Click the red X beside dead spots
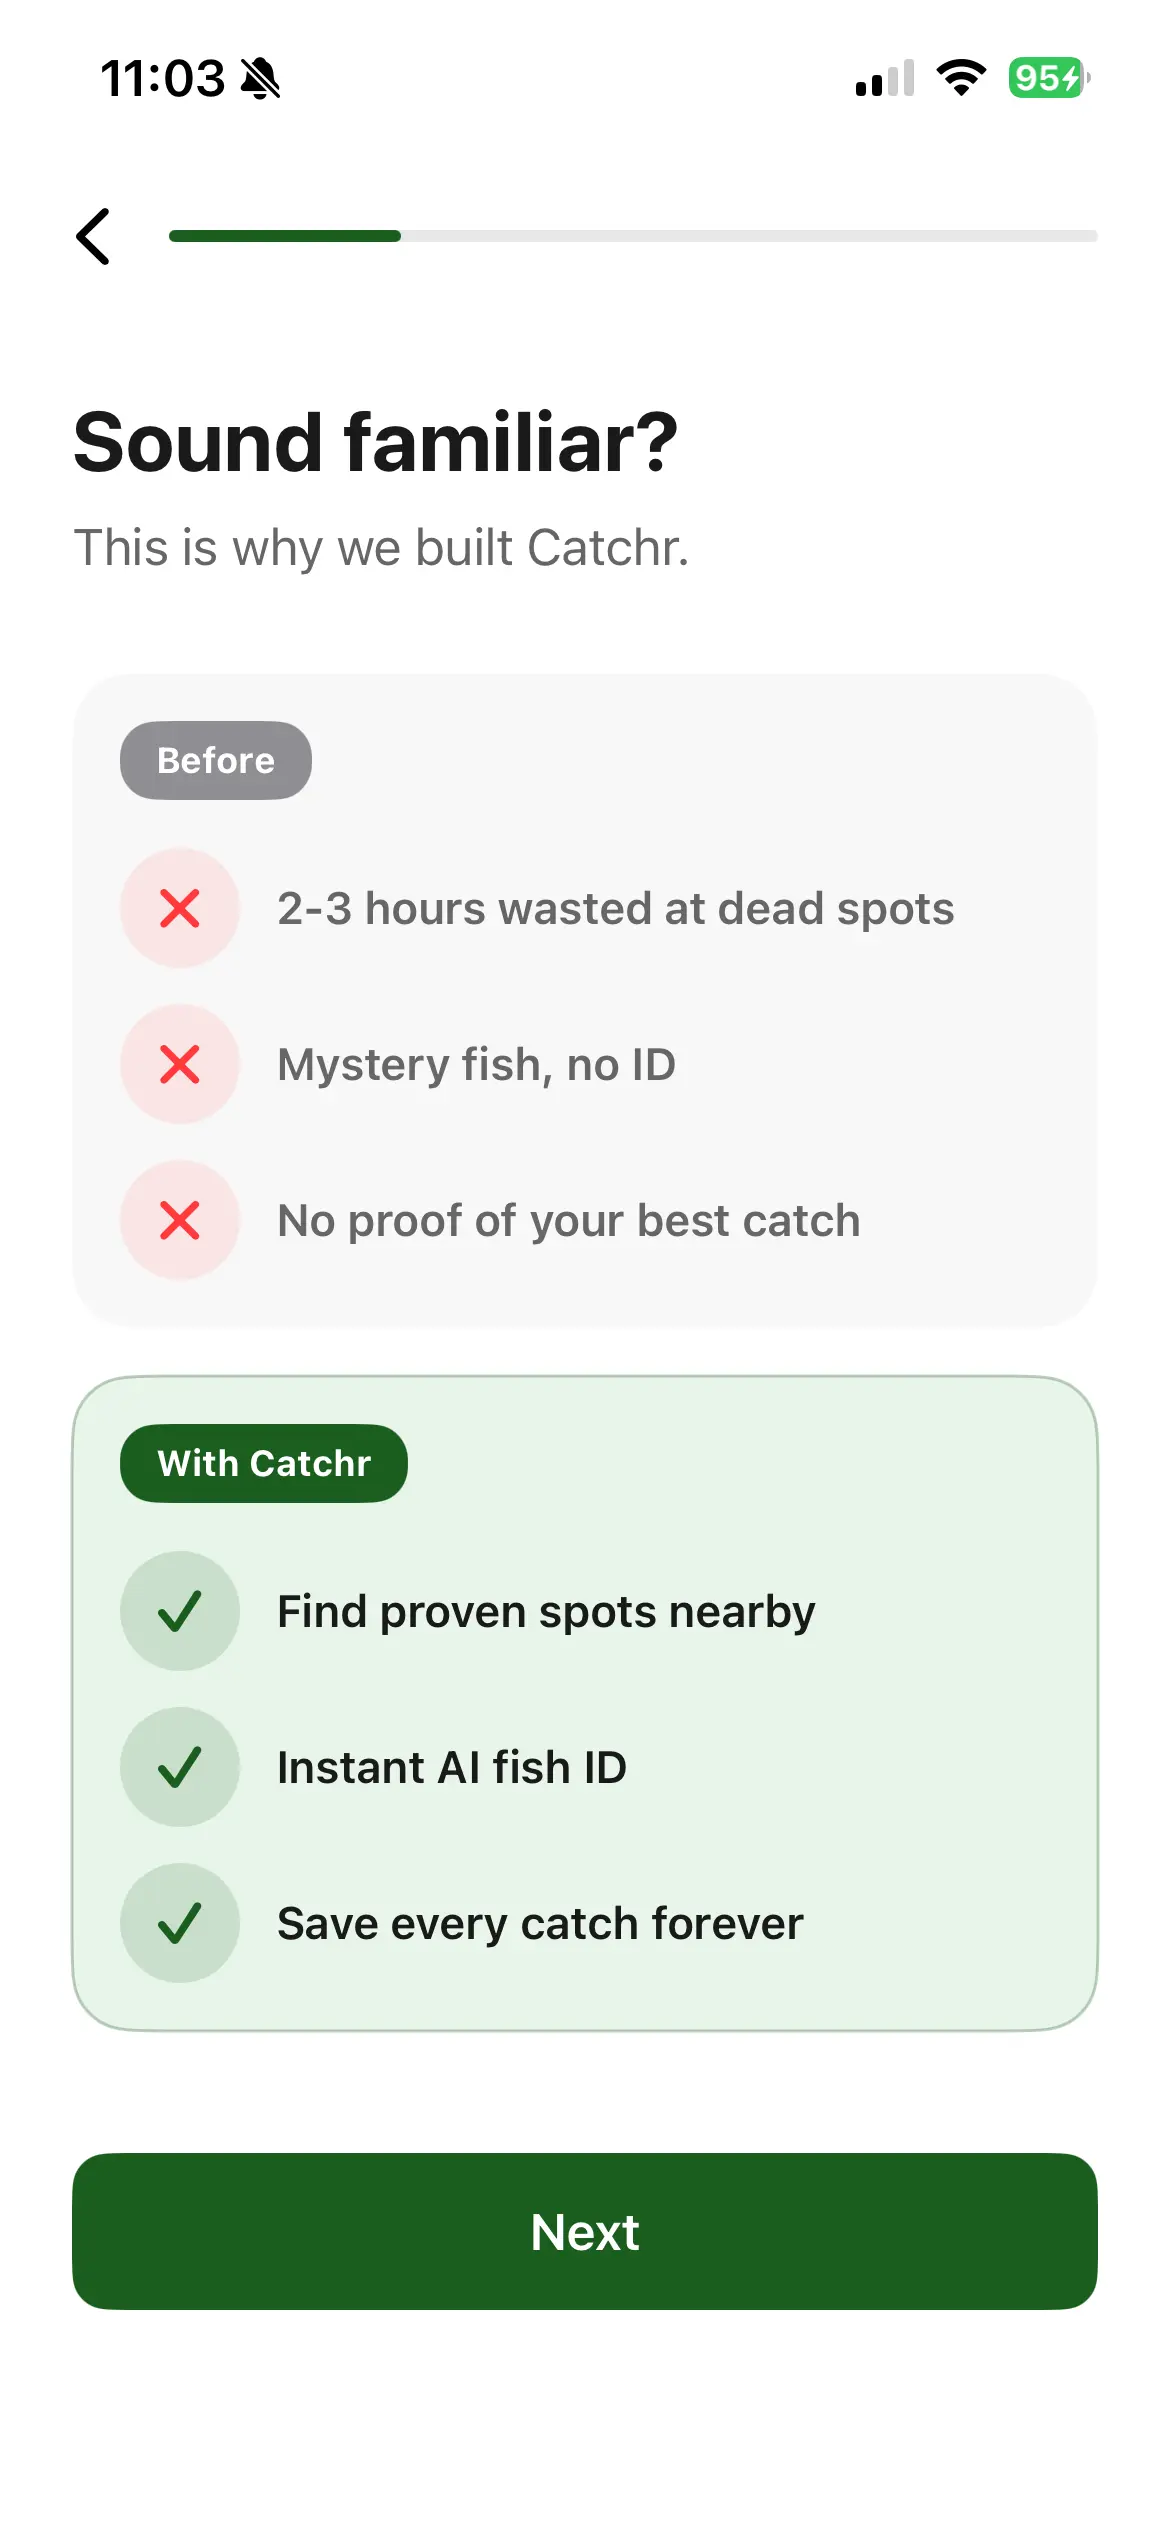Image resolution: width=1170 pixels, height=2532 pixels. click(180, 908)
